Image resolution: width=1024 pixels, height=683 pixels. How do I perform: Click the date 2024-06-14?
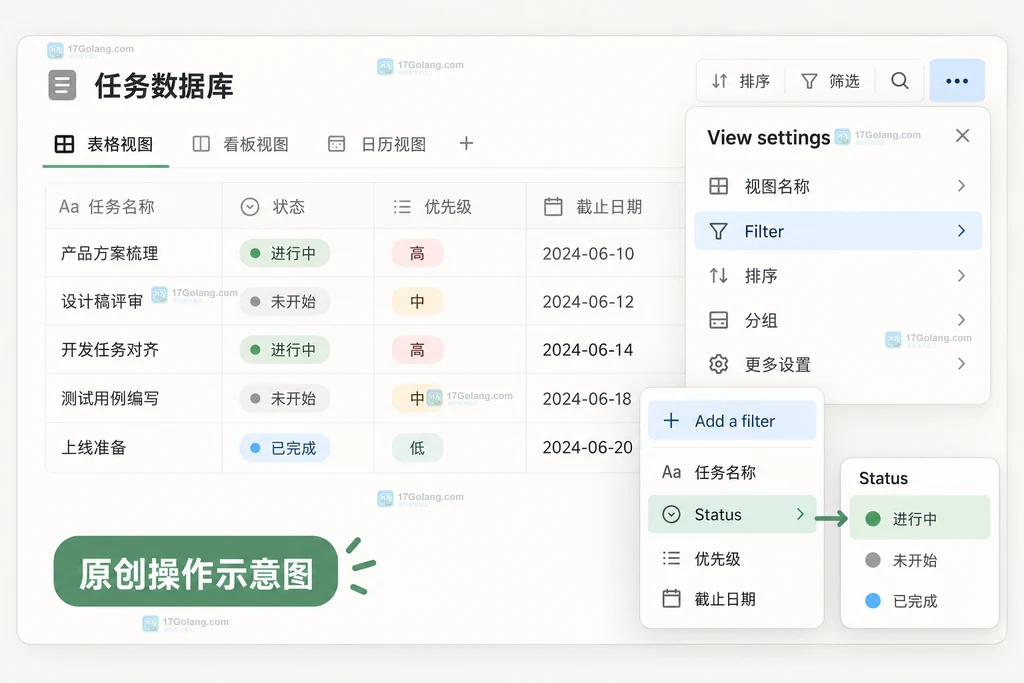coord(588,350)
